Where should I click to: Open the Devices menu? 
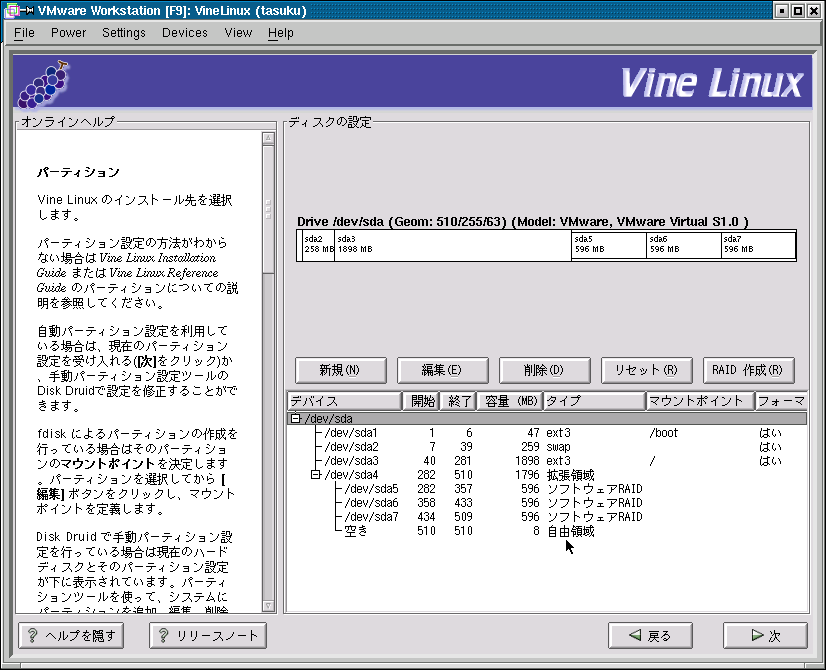click(x=184, y=32)
